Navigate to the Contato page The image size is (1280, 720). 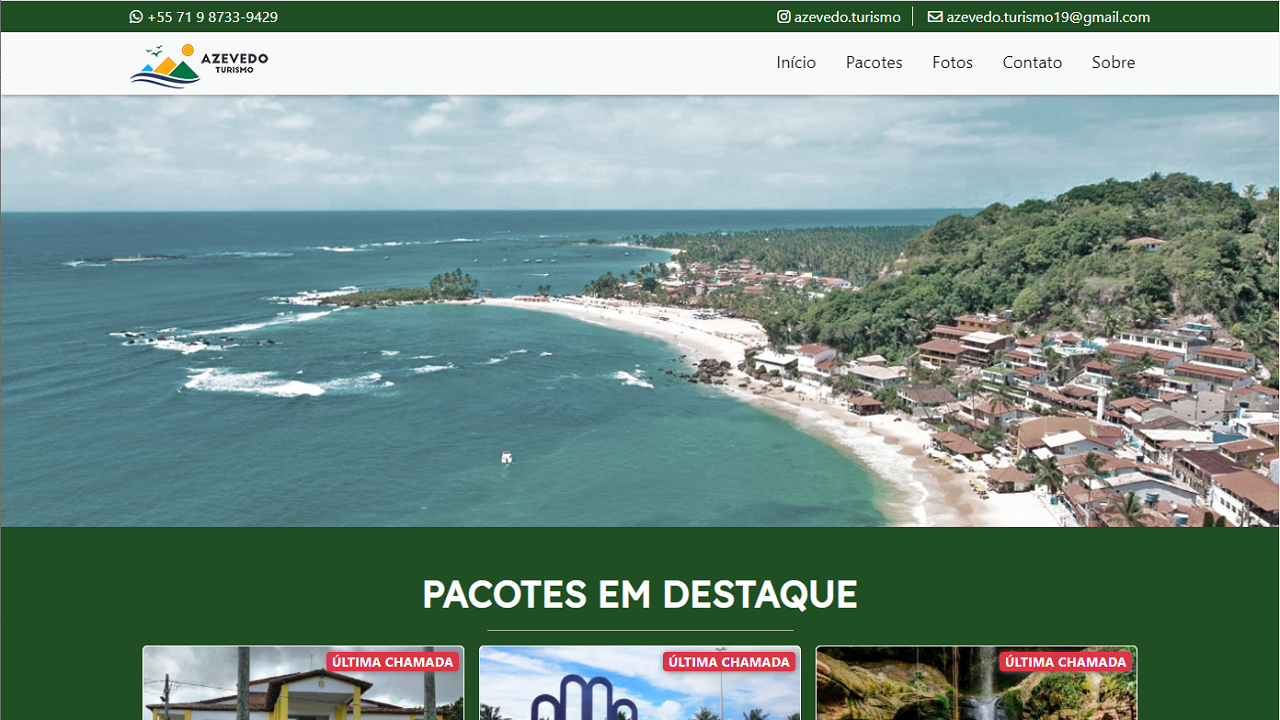pyautogui.click(x=1032, y=62)
